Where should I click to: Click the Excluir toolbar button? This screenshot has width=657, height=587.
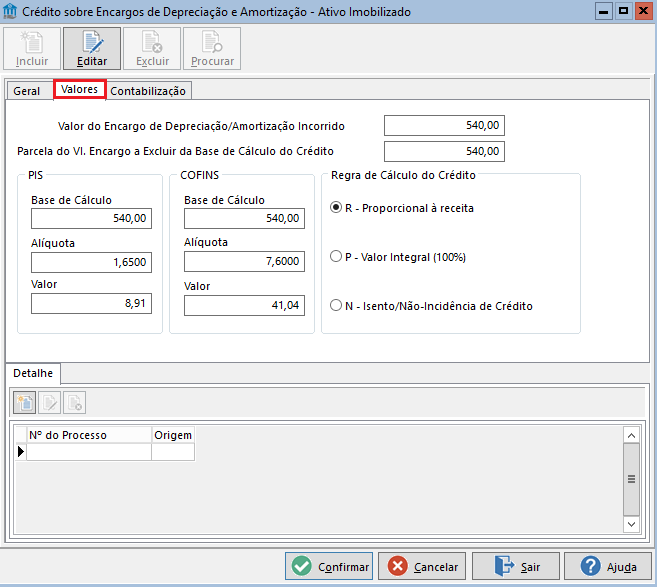[152, 49]
